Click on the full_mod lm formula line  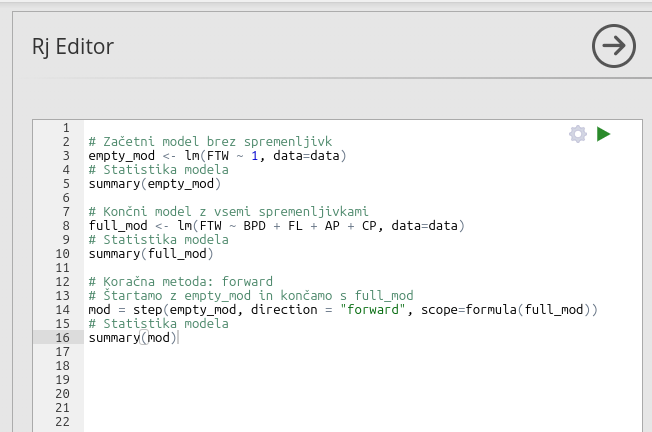click(276, 225)
